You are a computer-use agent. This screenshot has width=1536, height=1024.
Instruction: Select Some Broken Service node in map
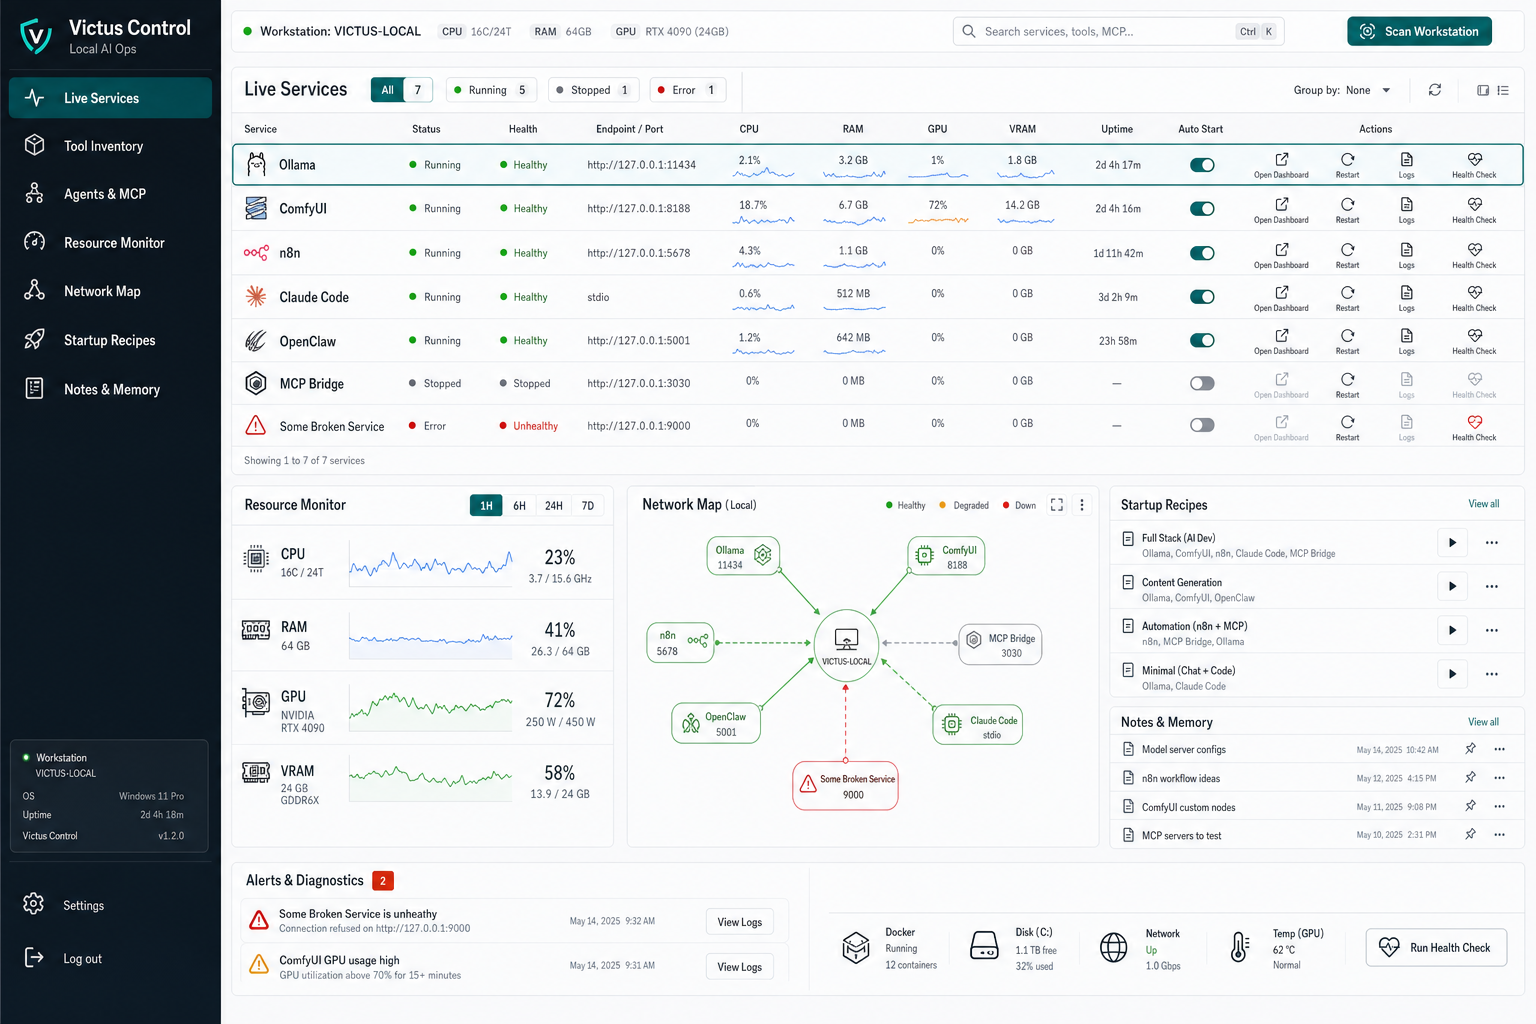(845, 787)
